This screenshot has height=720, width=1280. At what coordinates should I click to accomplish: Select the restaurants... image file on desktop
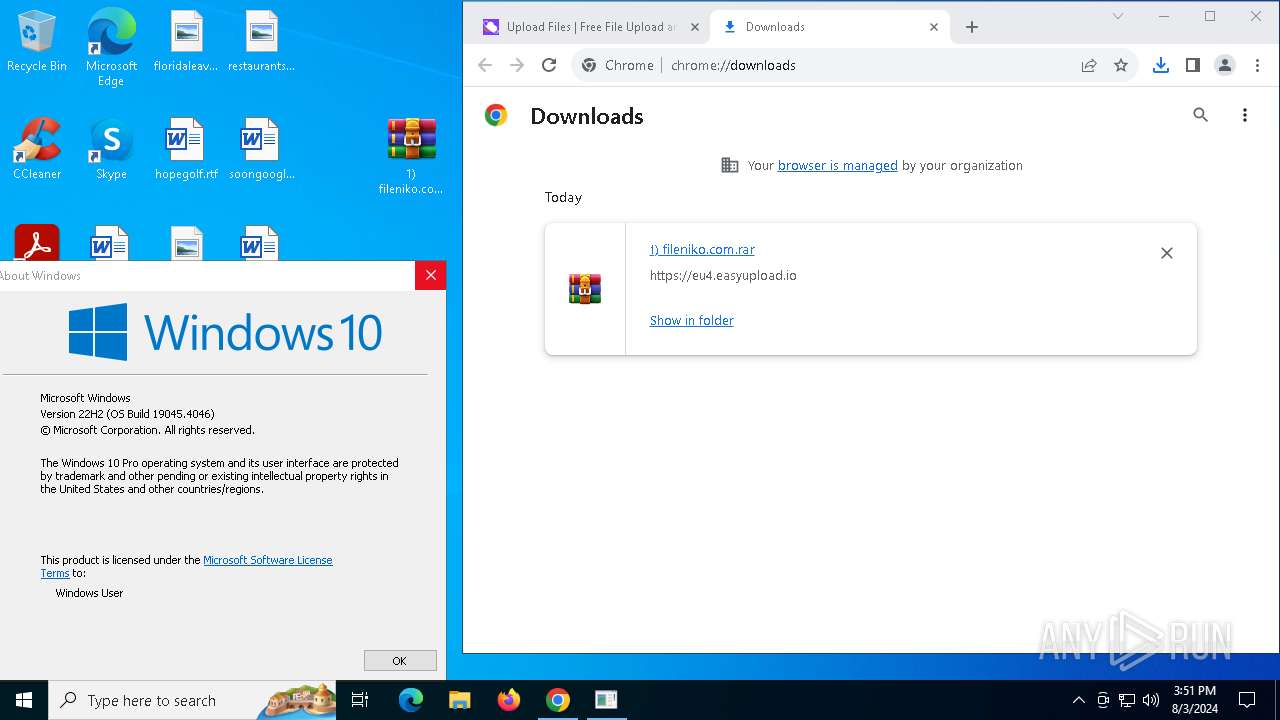pos(261,42)
